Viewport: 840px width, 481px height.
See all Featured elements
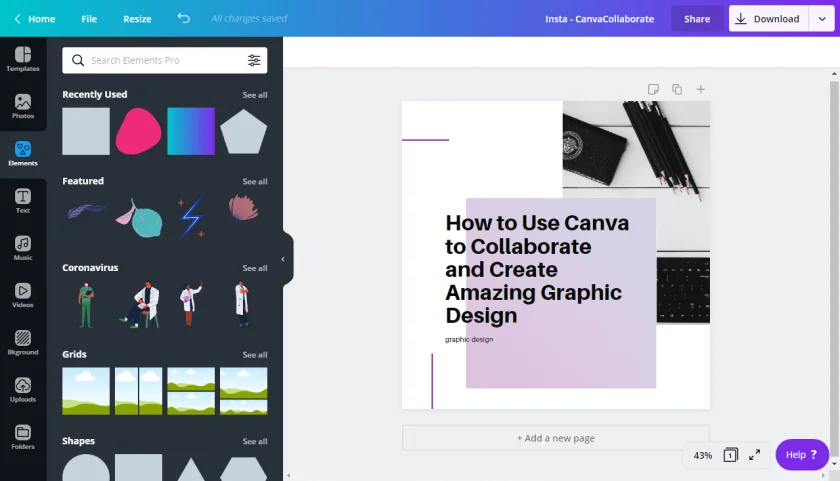point(254,182)
